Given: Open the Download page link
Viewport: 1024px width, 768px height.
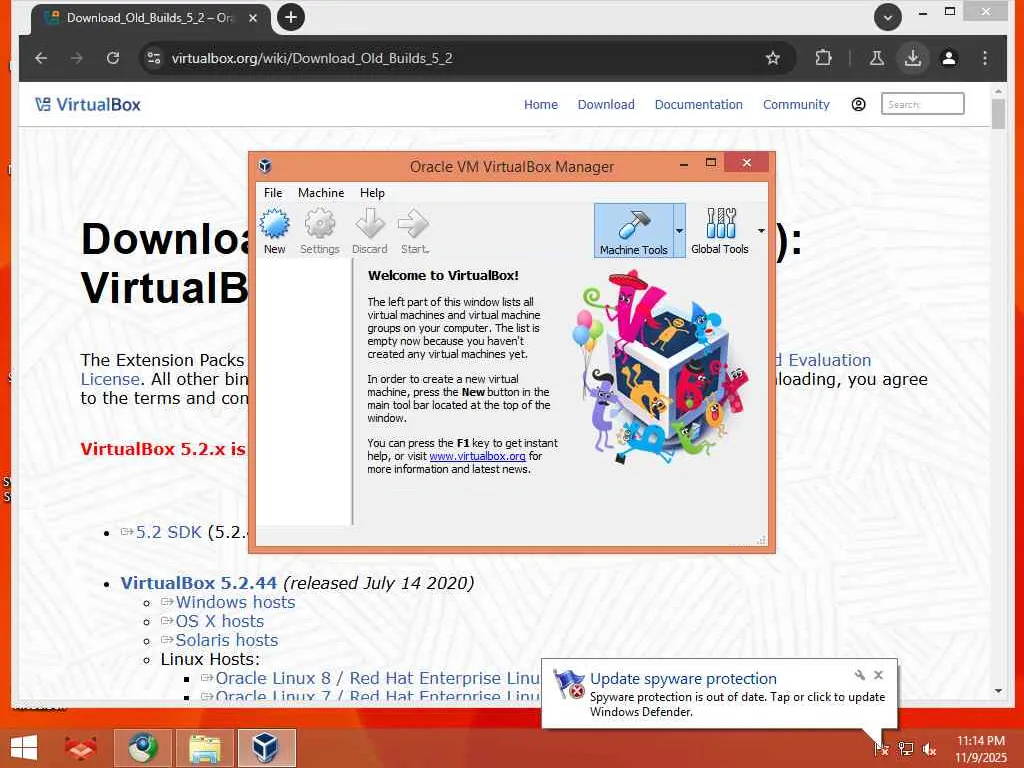Looking at the screenshot, I should click(x=606, y=104).
